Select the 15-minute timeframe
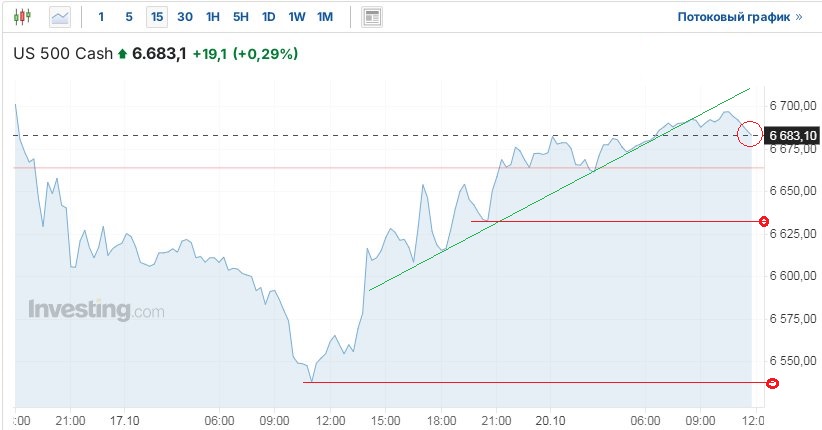 pos(157,17)
